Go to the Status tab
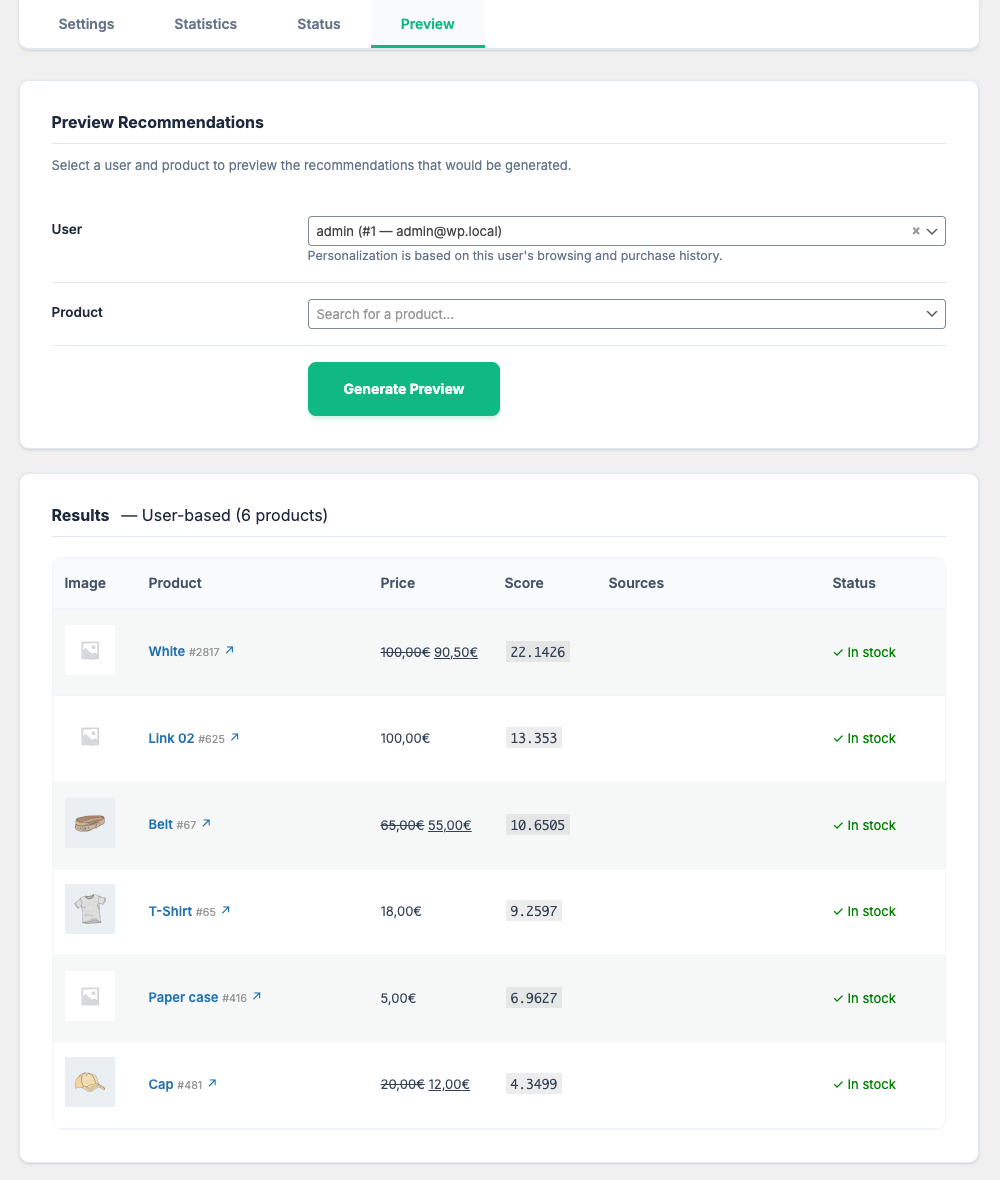The image size is (1000, 1180). coord(318,24)
